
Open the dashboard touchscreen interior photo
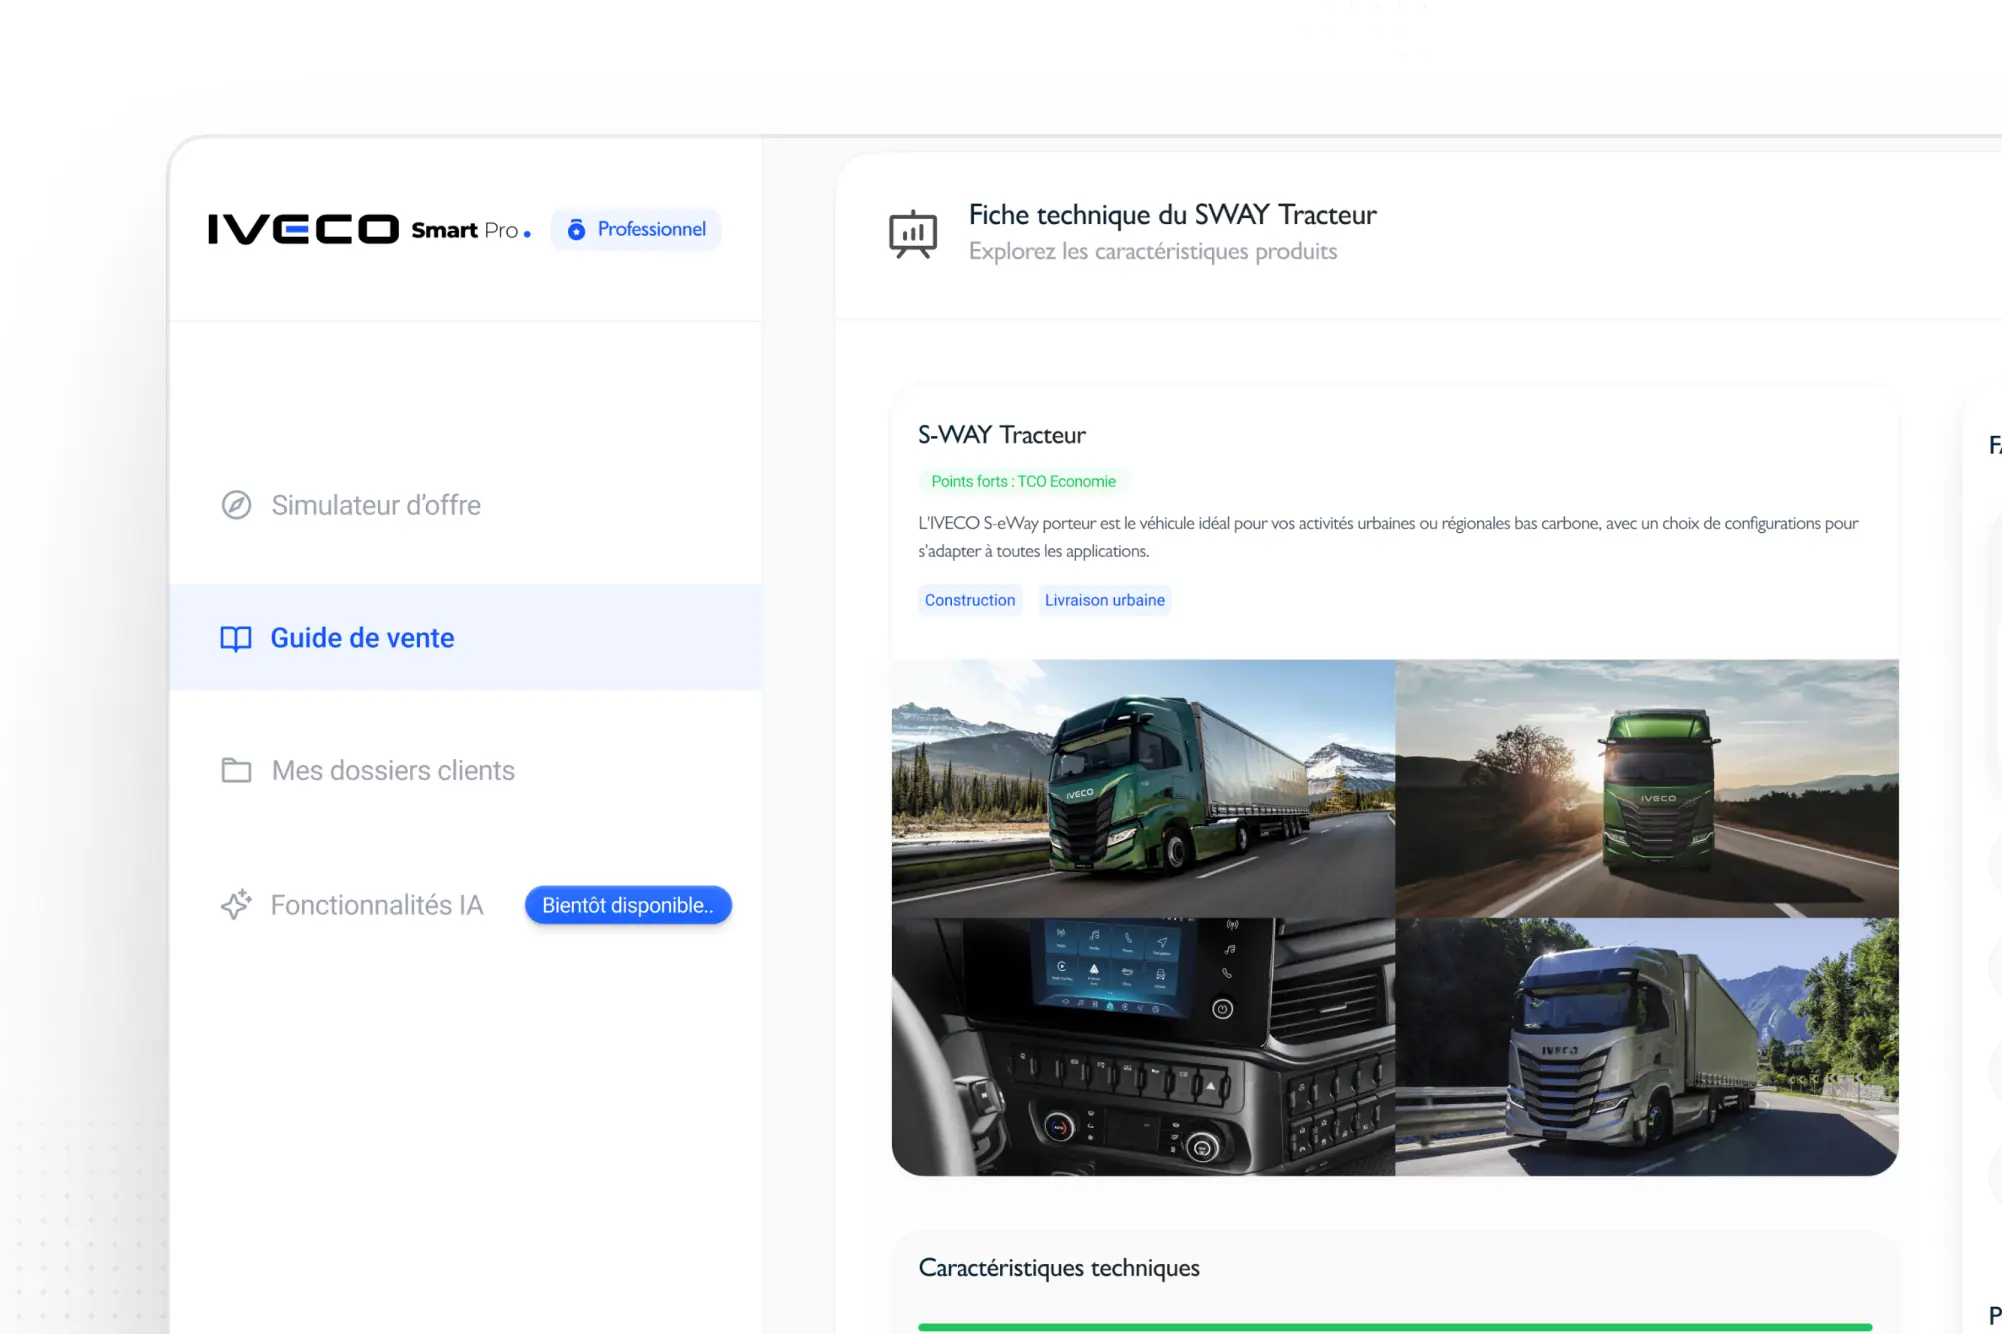[x=1143, y=1046]
